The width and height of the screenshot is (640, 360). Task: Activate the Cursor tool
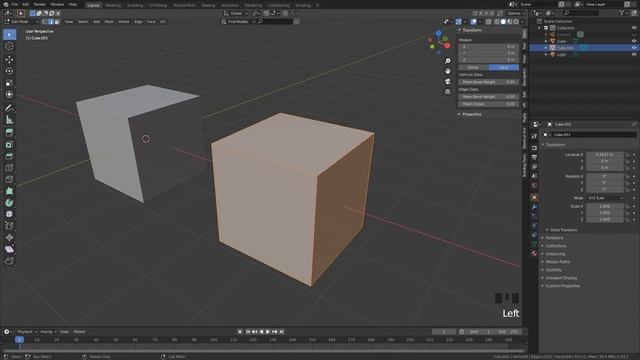pyautogui.click(x=9, y=47)
